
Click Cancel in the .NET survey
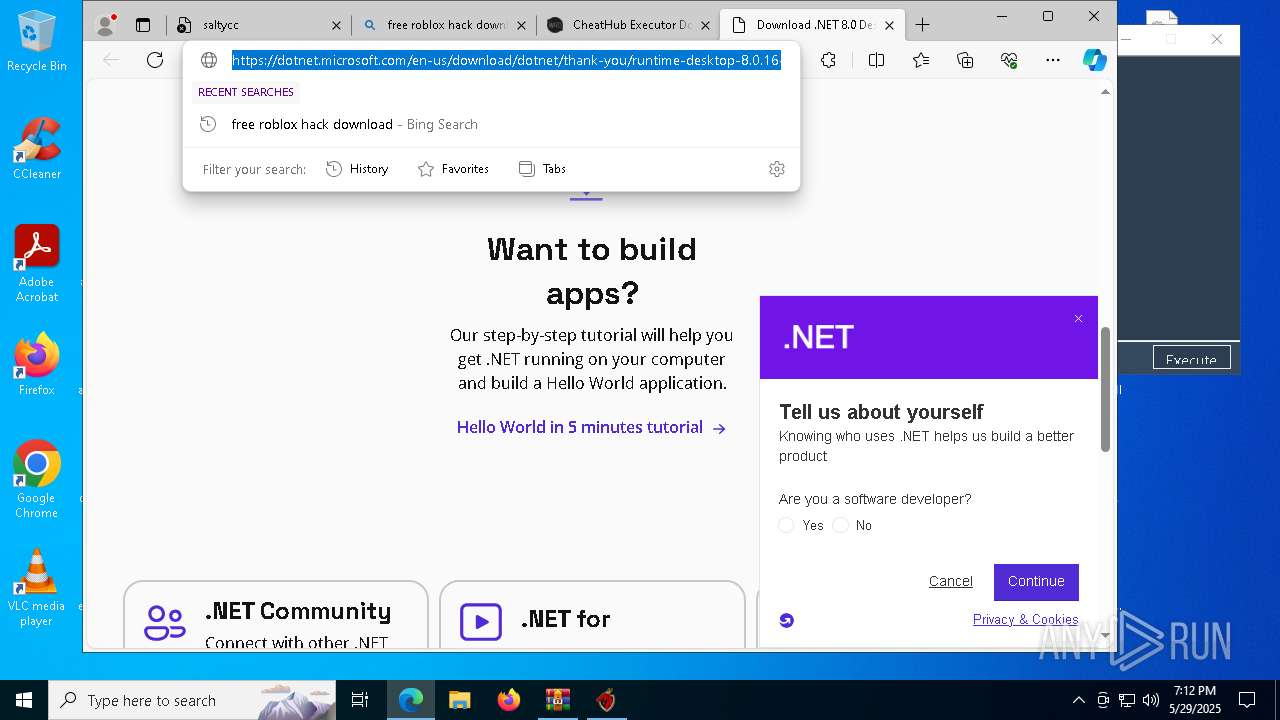pos(950,581)
